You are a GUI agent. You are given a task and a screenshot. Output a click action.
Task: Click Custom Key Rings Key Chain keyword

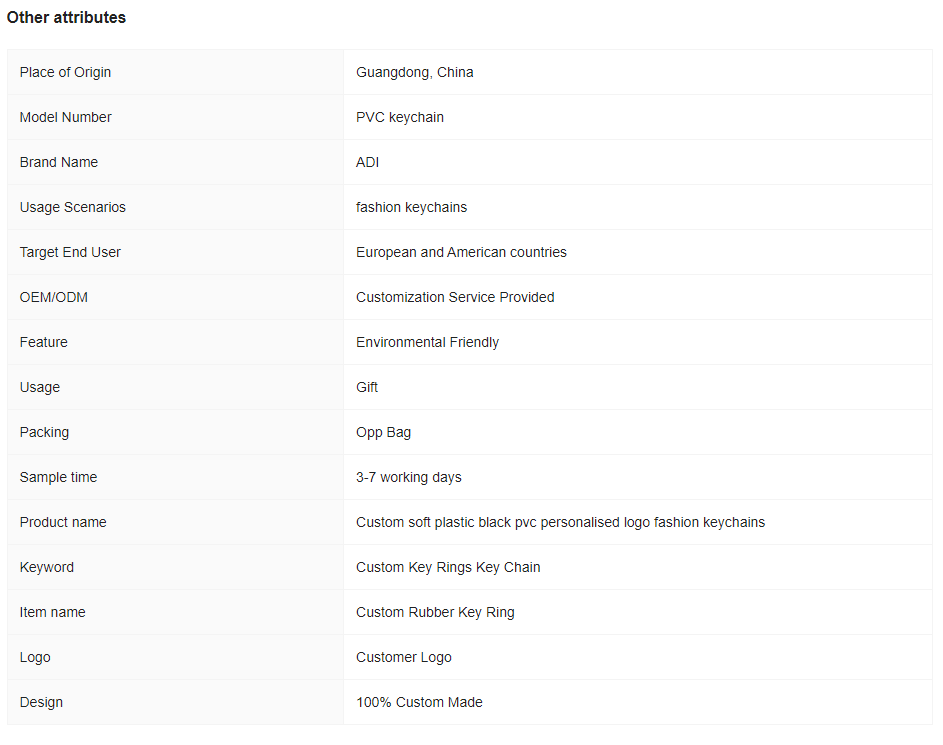[x=447, y=568]
